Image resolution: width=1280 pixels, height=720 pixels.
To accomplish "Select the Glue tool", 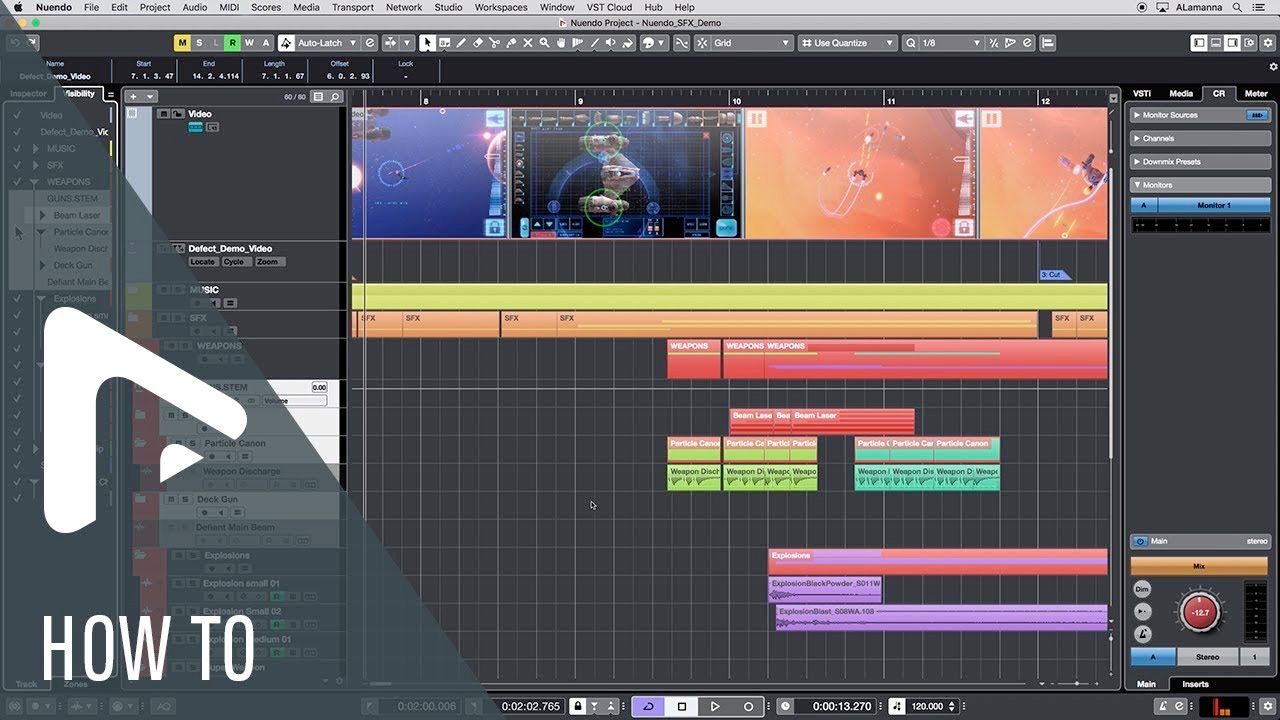I will (x=511, y=43).
